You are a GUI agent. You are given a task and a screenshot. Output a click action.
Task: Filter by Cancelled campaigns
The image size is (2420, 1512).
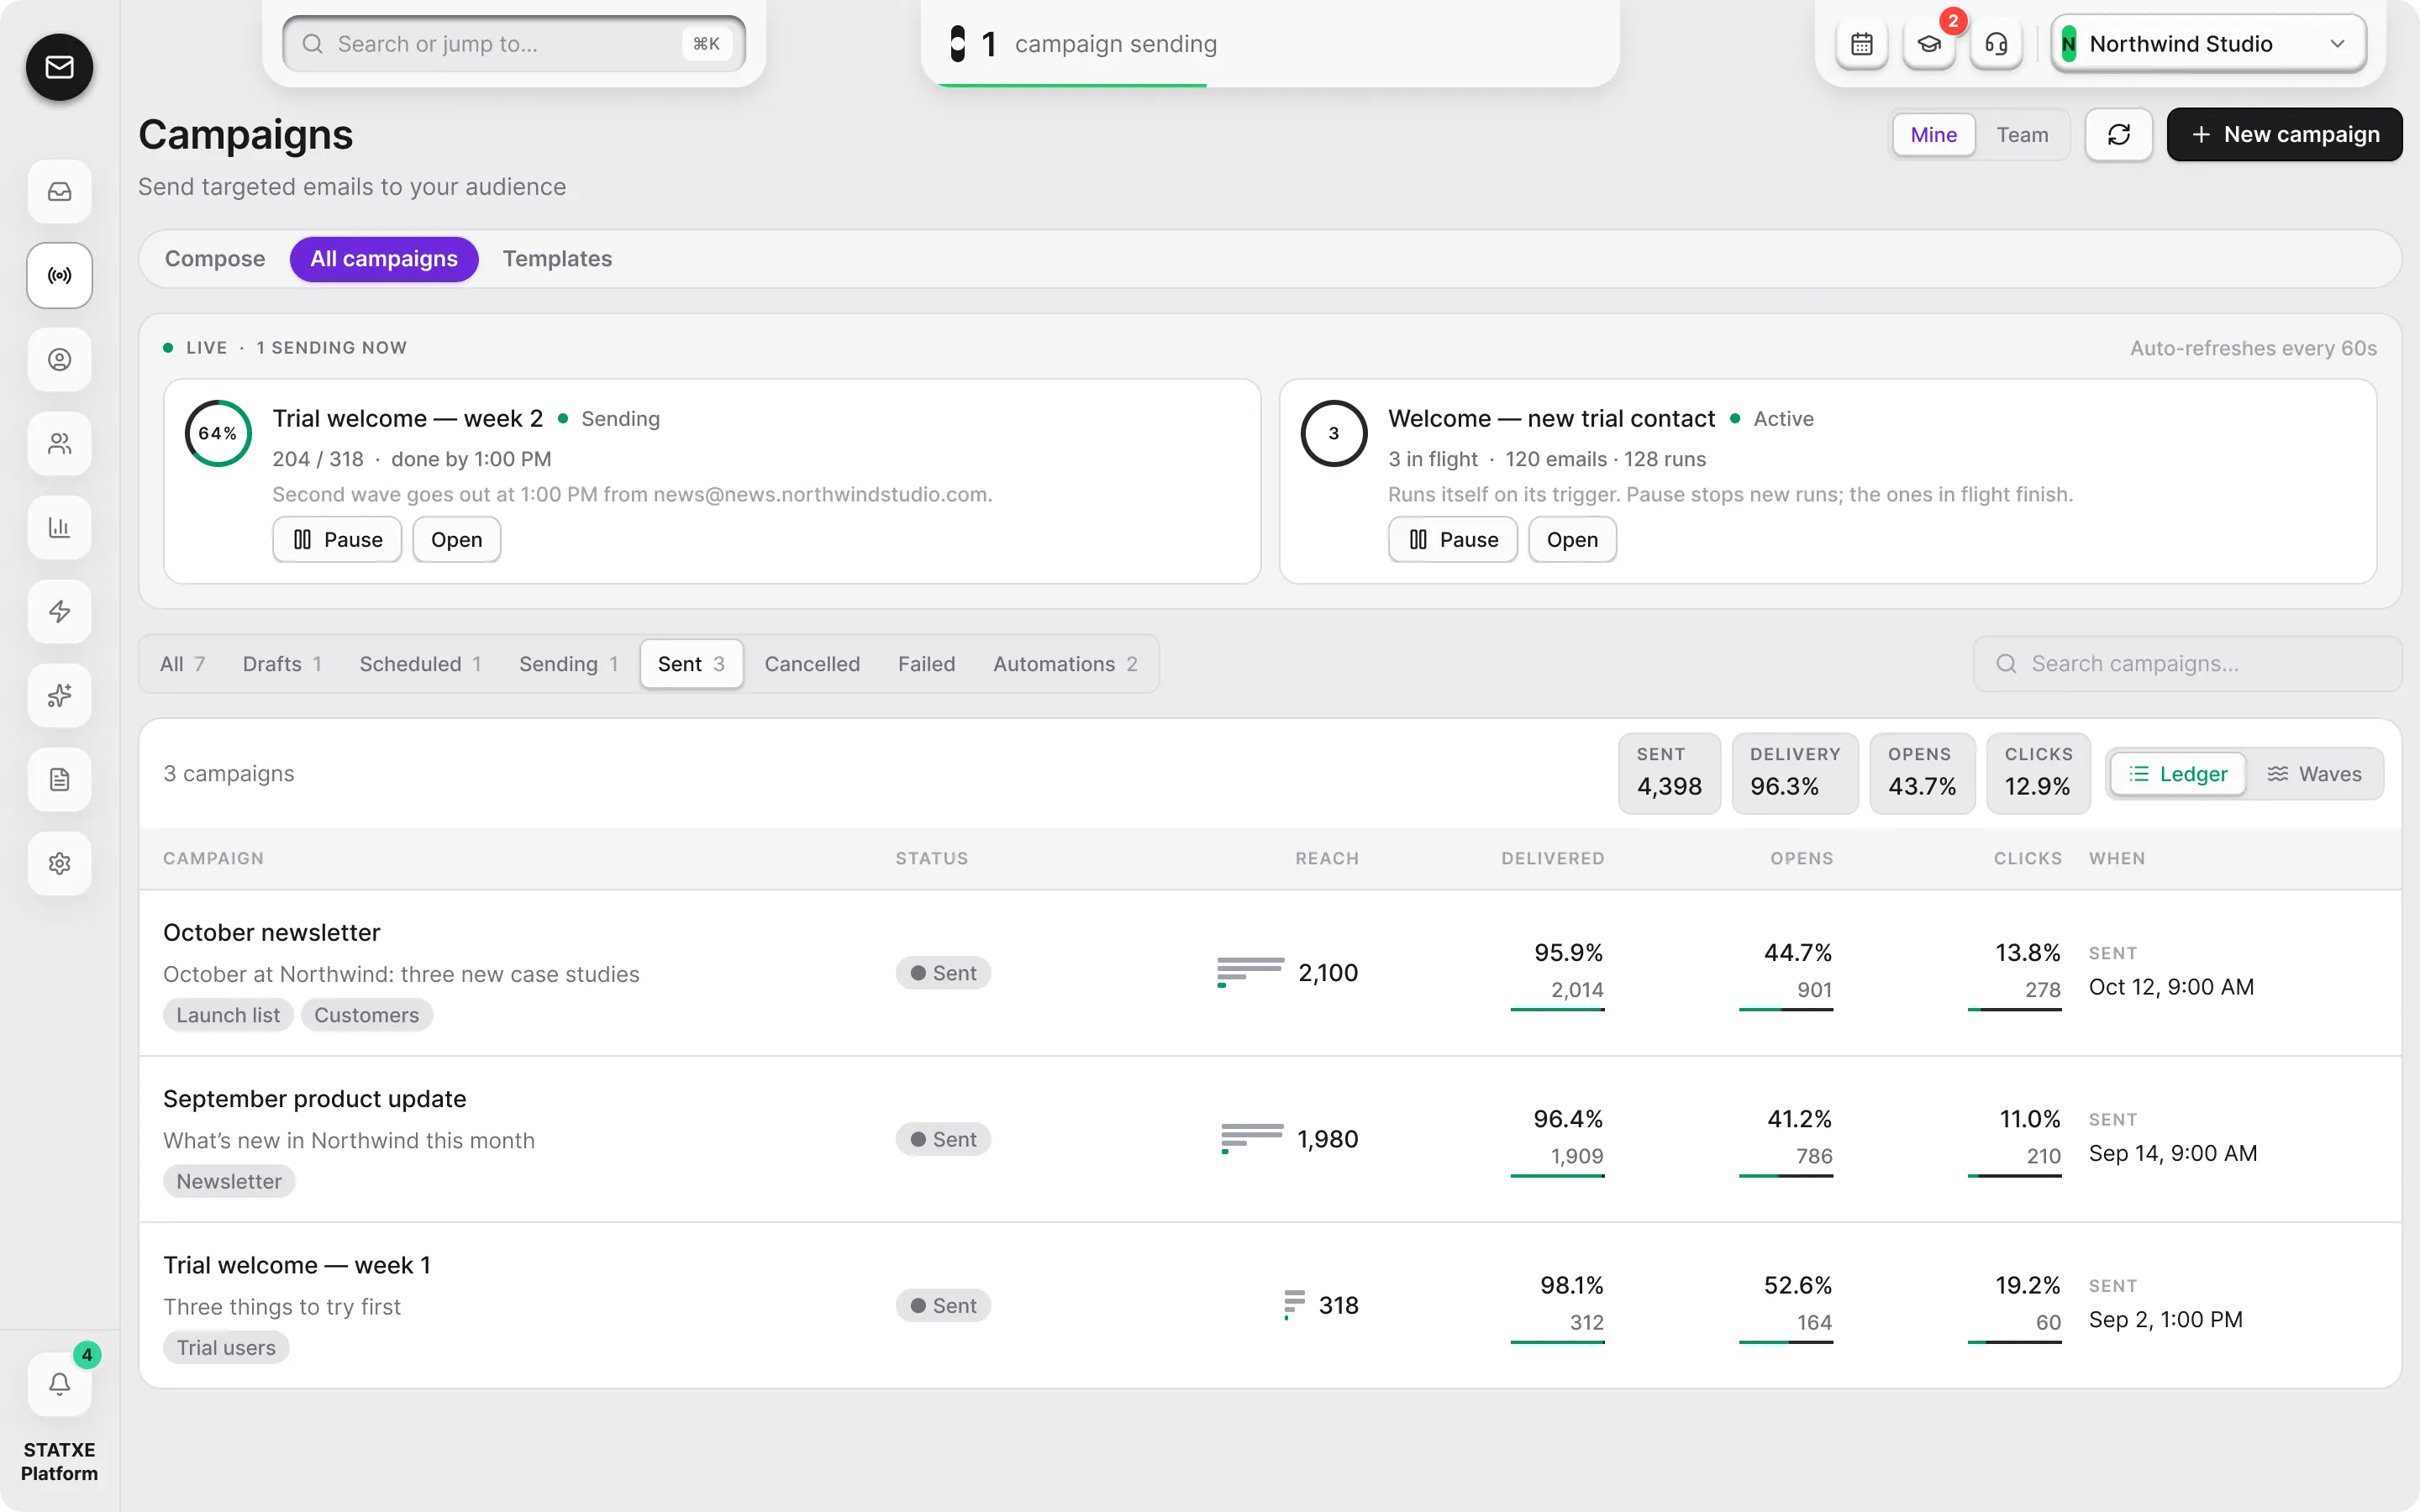[812, 664]
